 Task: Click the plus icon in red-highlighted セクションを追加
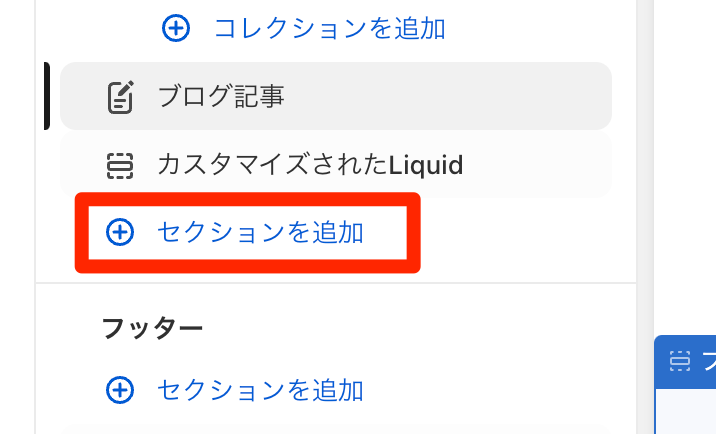[120, 232]
